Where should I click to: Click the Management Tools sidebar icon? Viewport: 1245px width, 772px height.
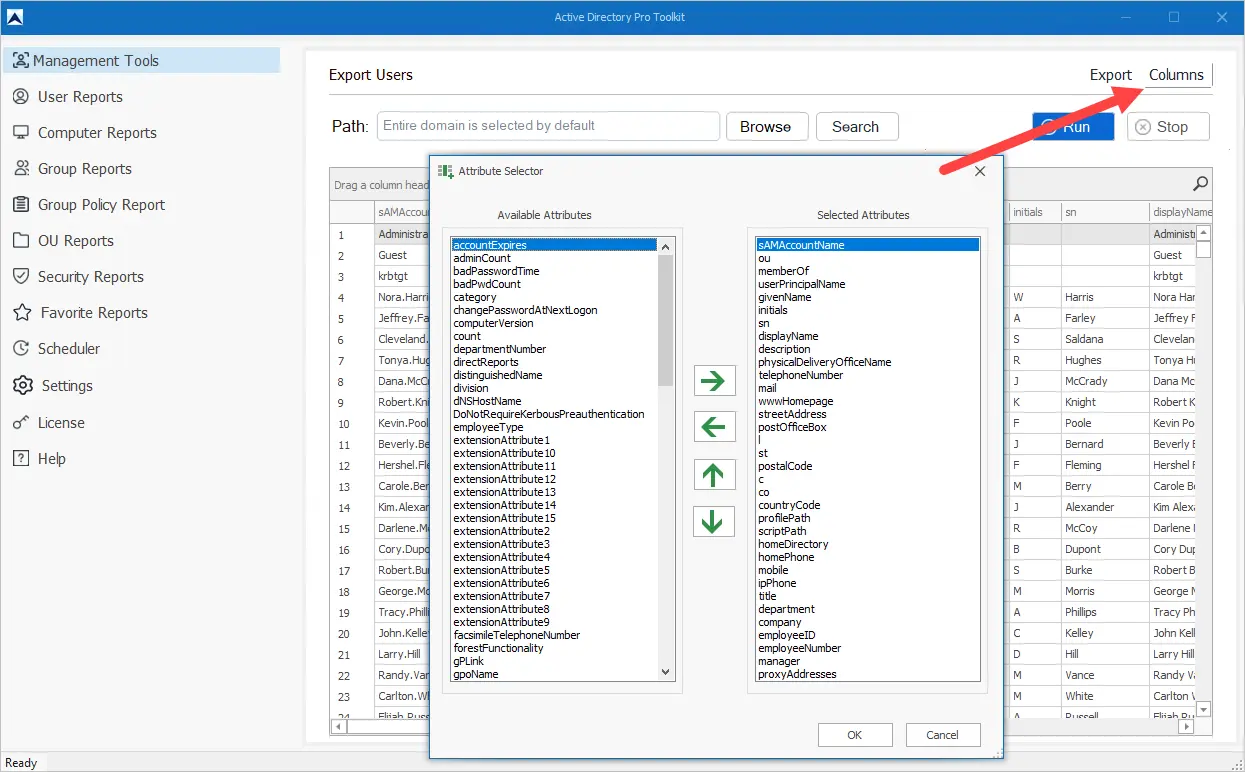click(20, 61)
